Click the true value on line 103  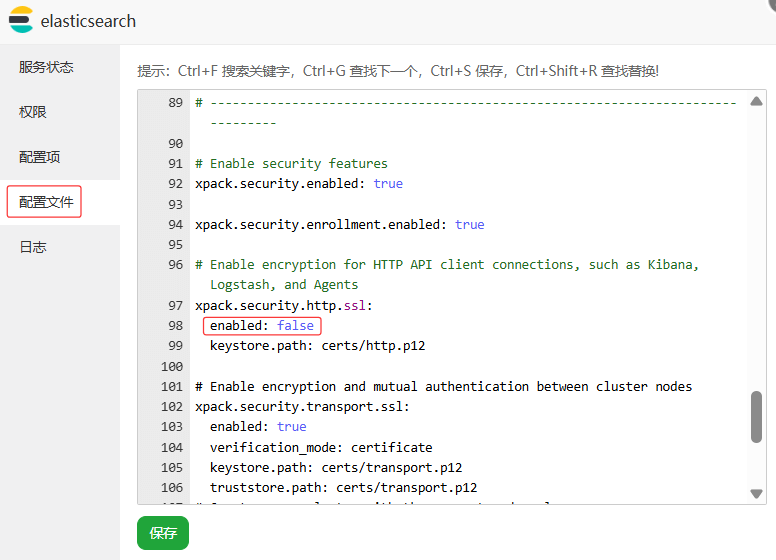point(291,427)
